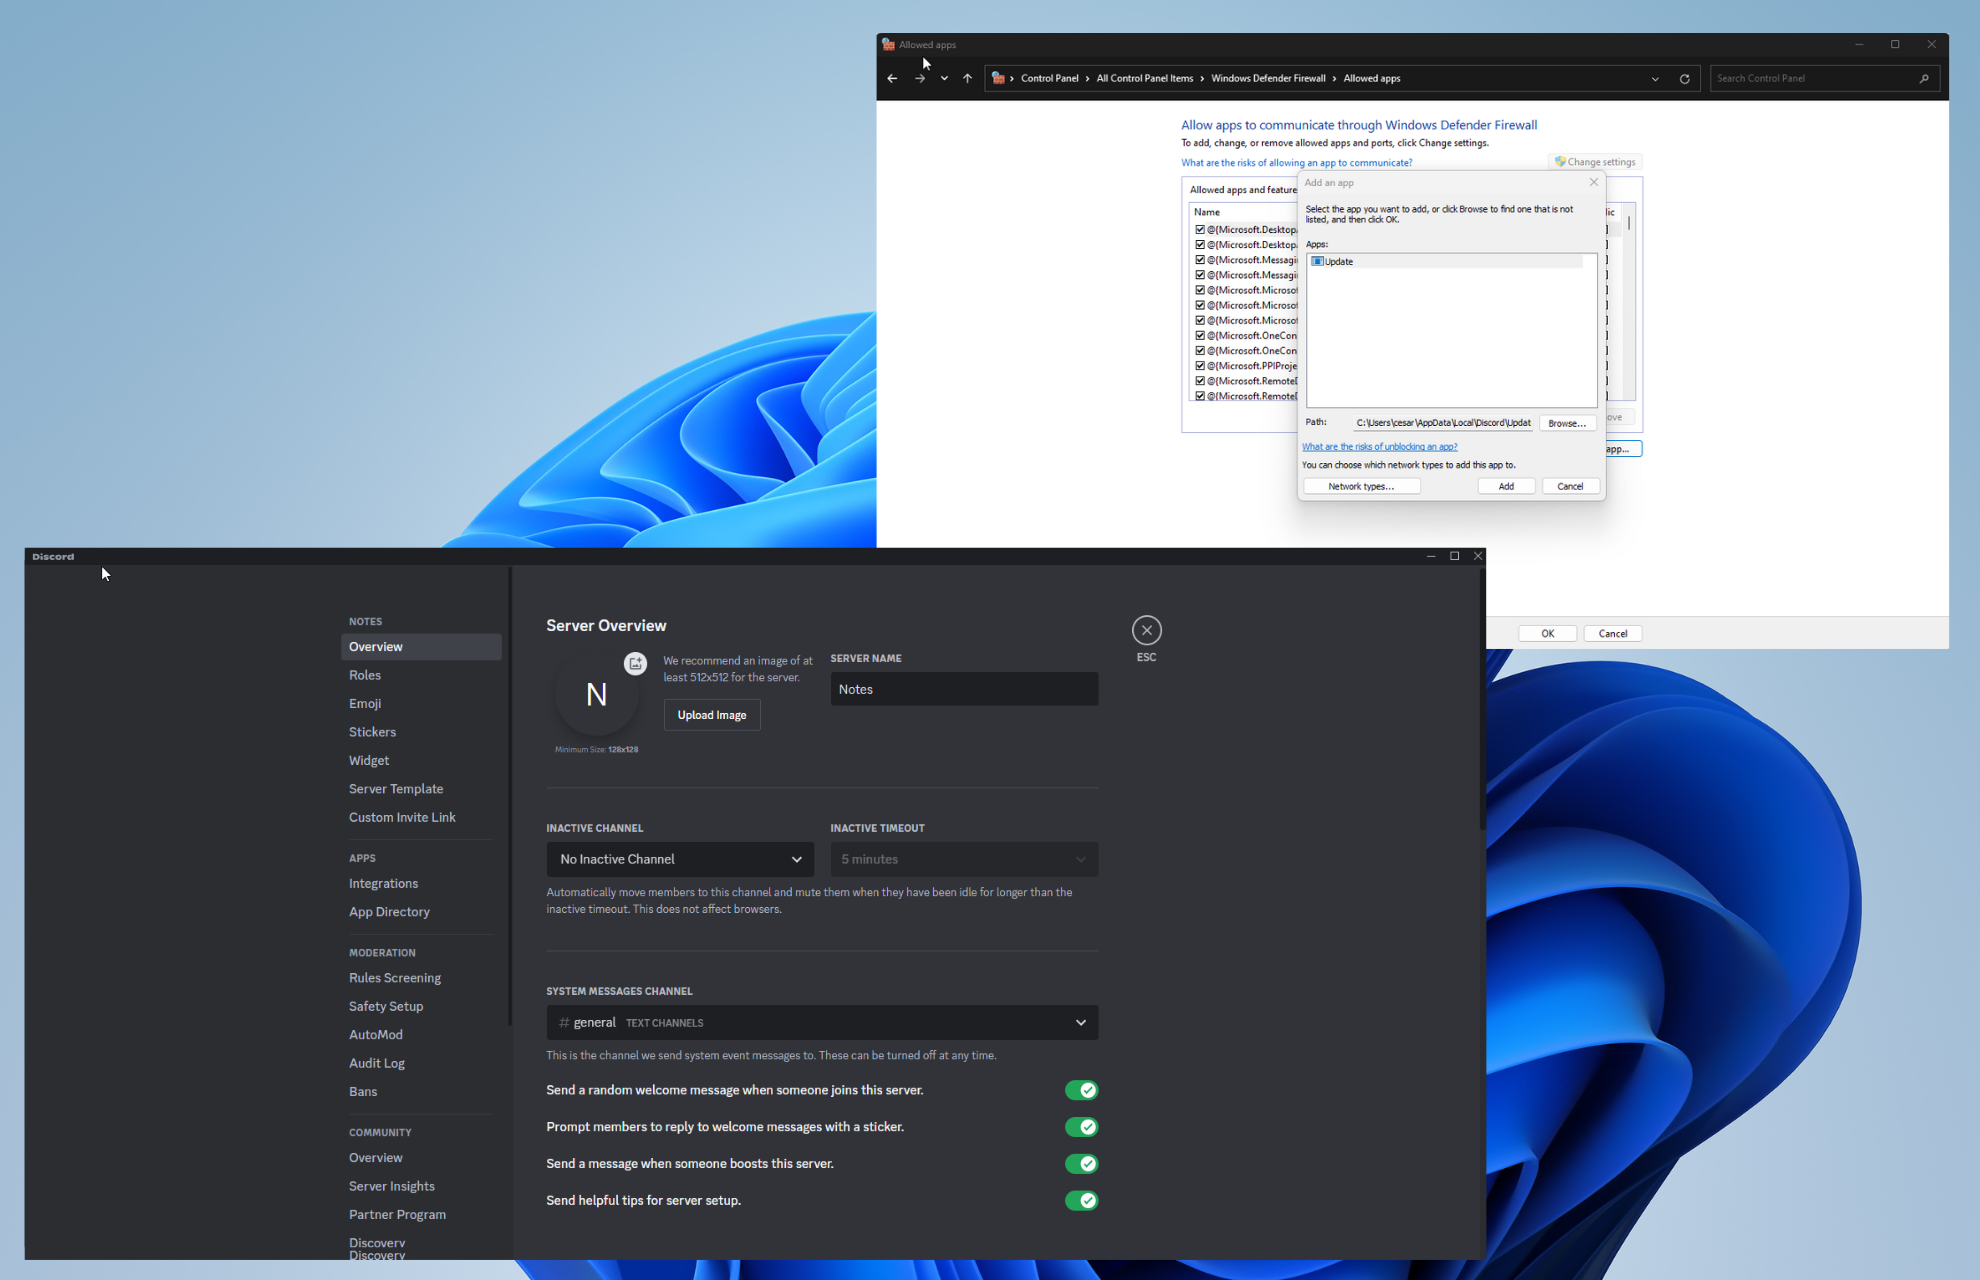This screenshot has height=1280, width=1980.
Task: Open the Inactive Channel dropdown
Action: [680, 859]
